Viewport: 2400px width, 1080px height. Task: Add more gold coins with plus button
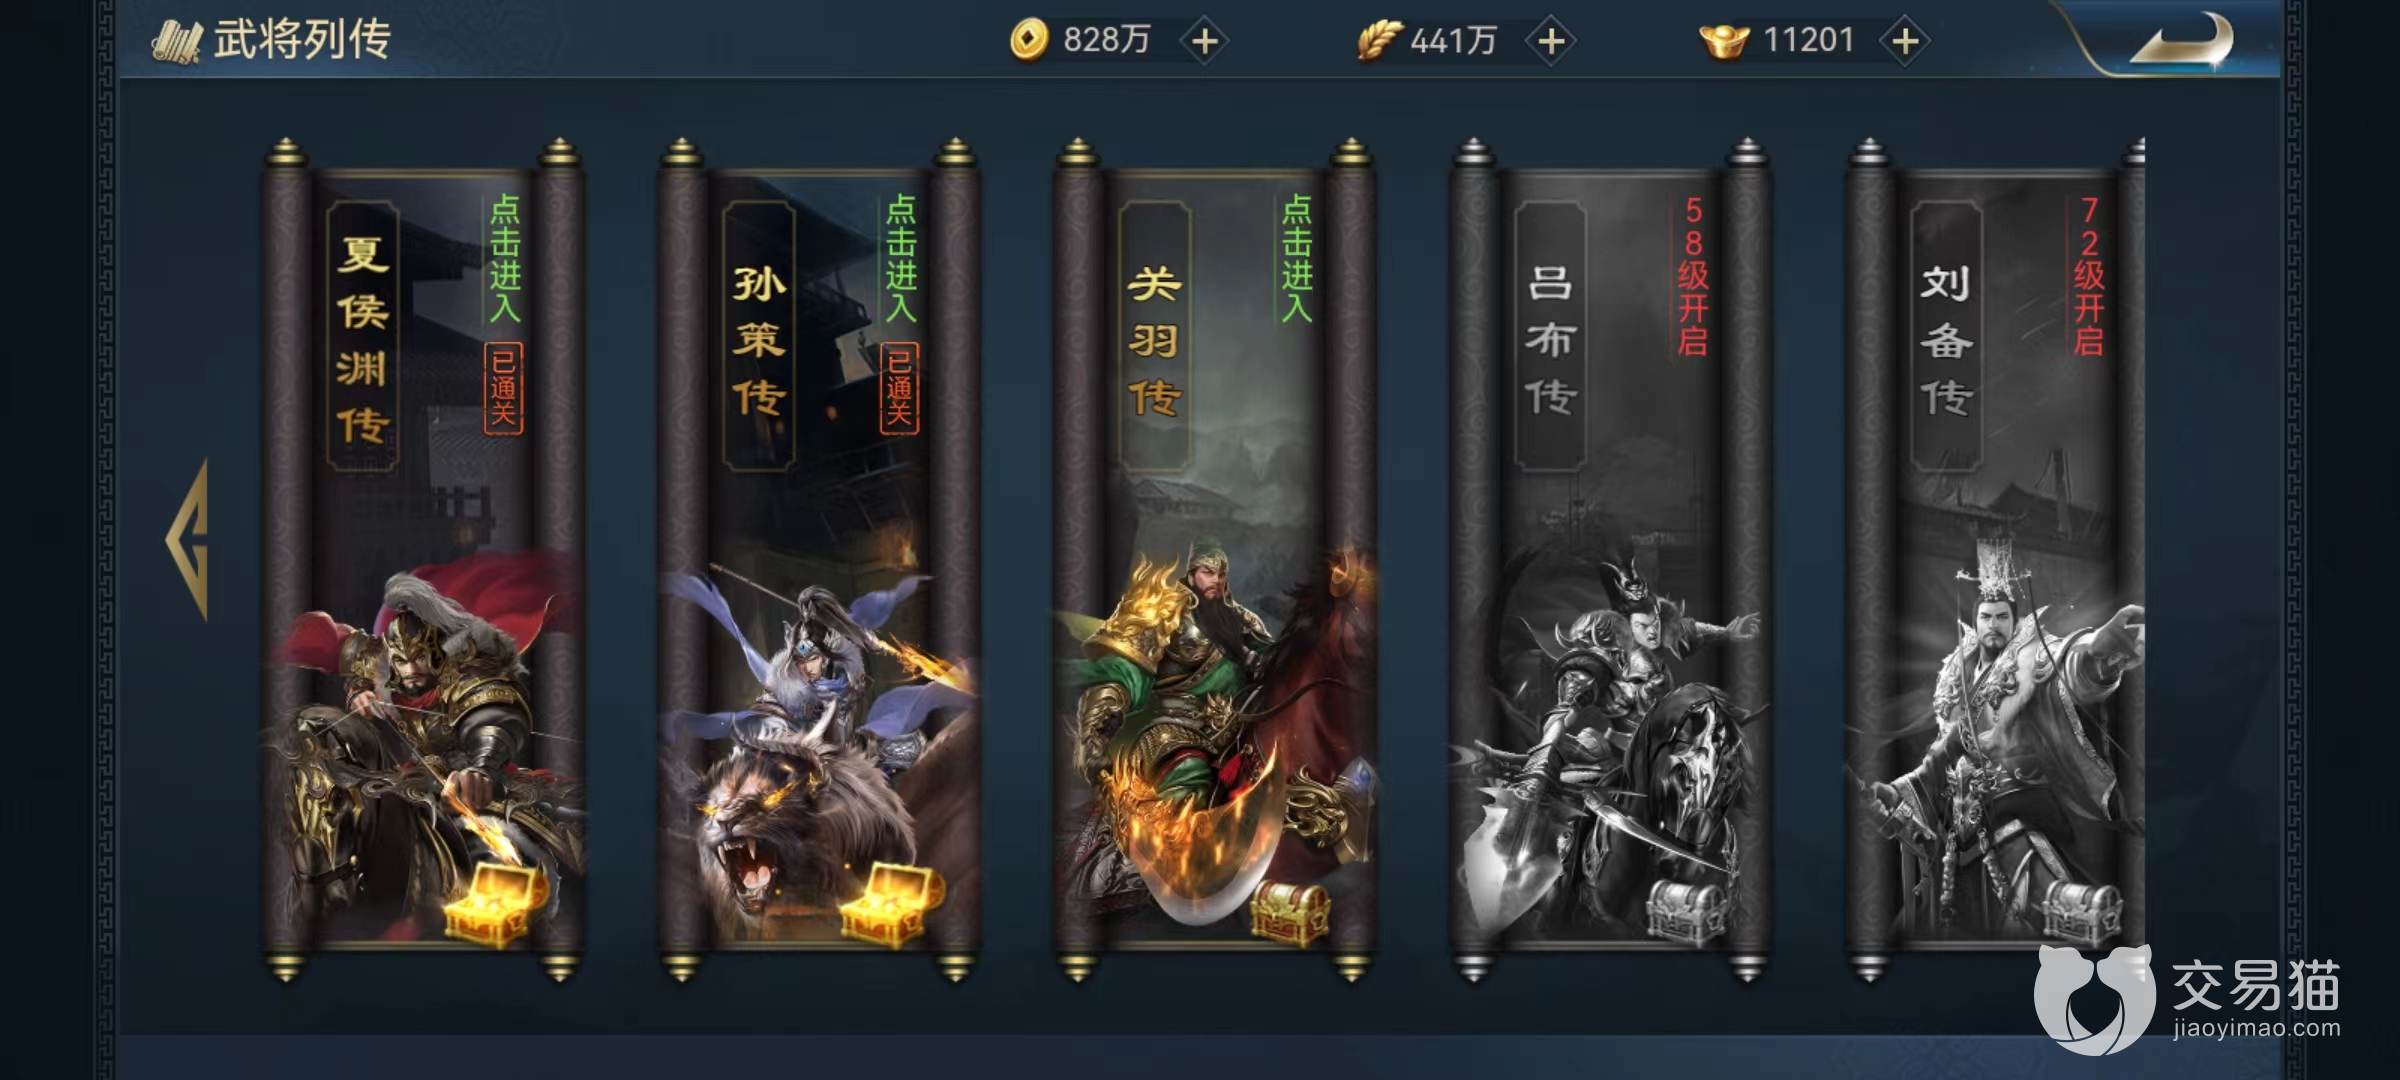(1205, 41)
